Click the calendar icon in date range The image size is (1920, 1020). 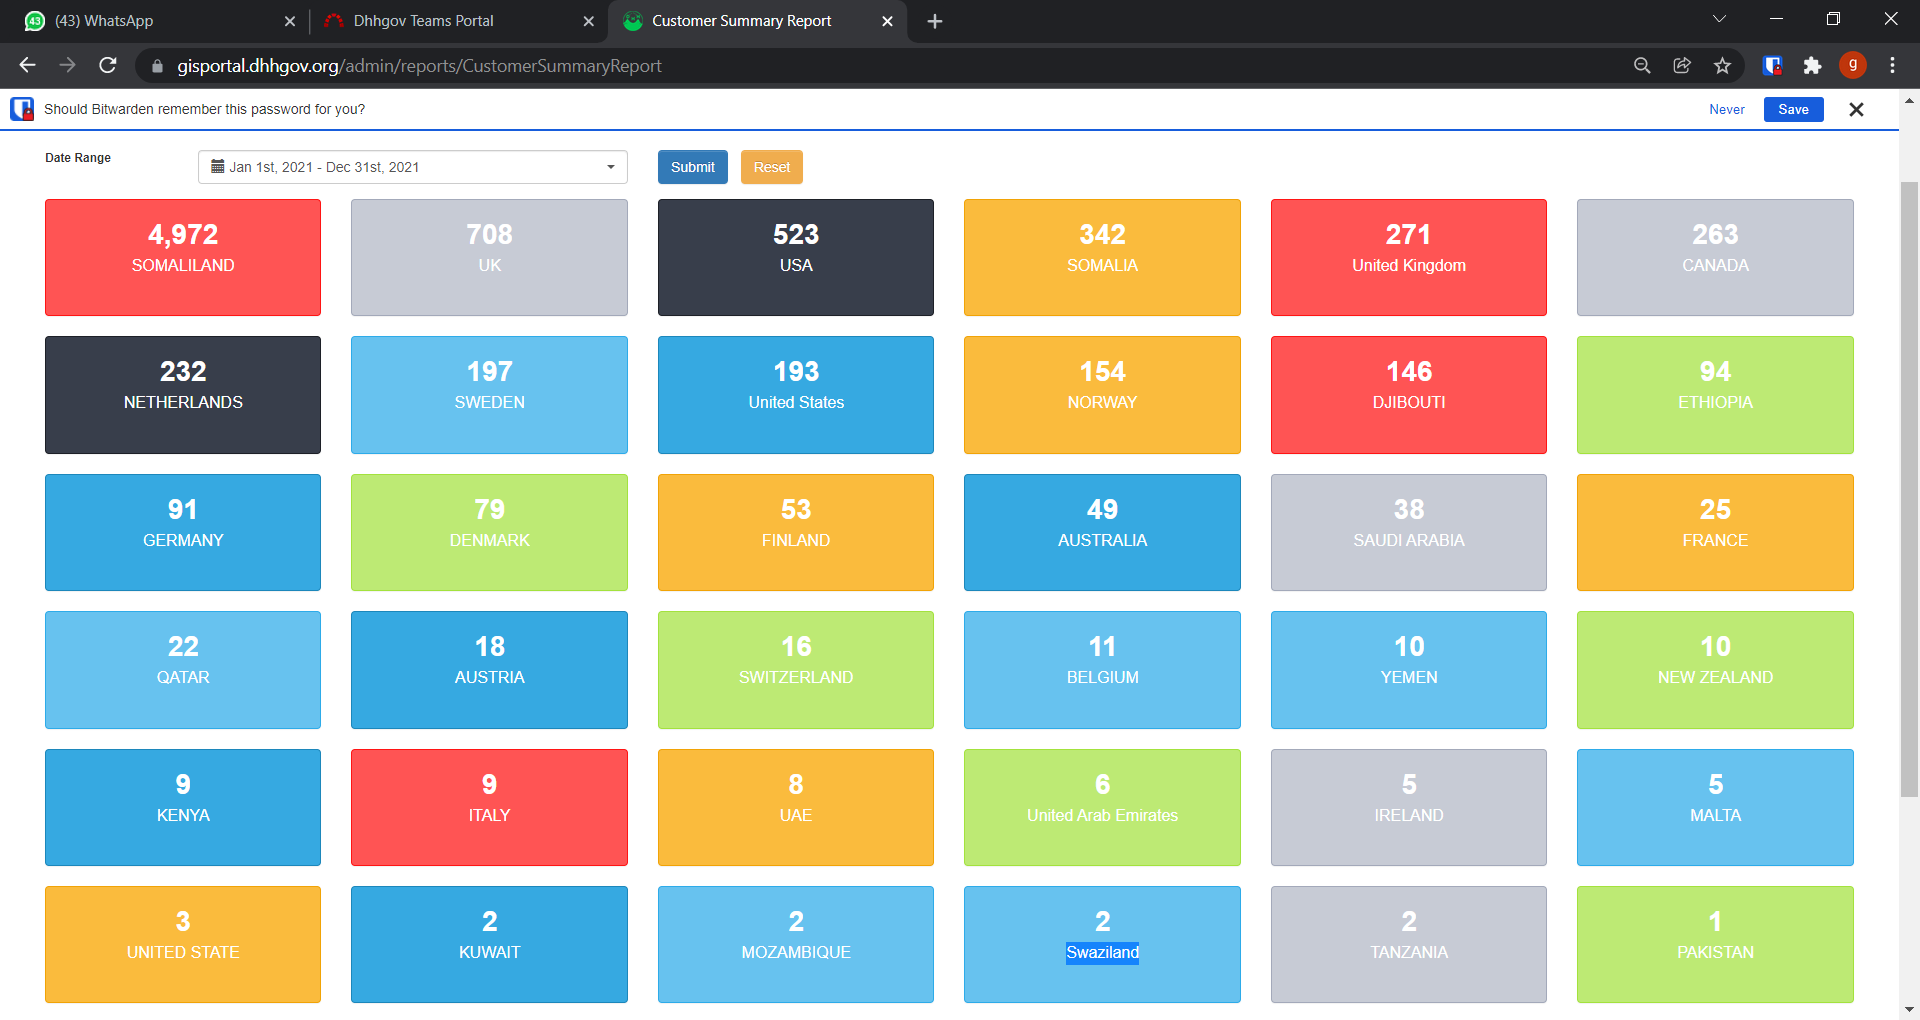(x=217, y=167)
